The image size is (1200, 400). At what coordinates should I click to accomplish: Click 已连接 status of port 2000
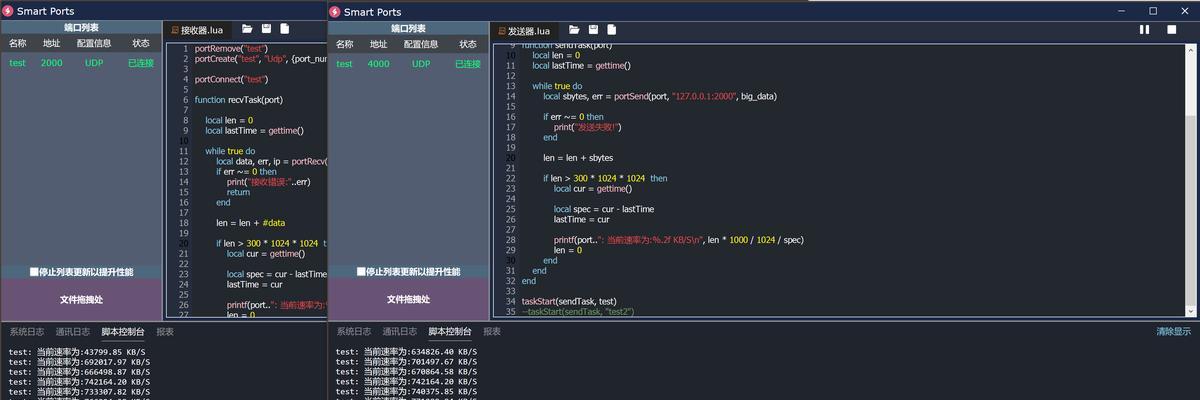(141, 63)
